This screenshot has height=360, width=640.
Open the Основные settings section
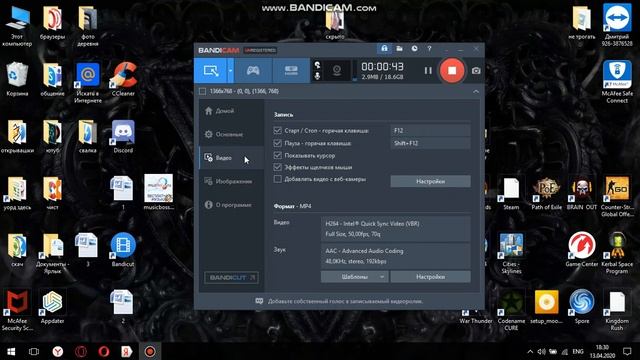231,134
